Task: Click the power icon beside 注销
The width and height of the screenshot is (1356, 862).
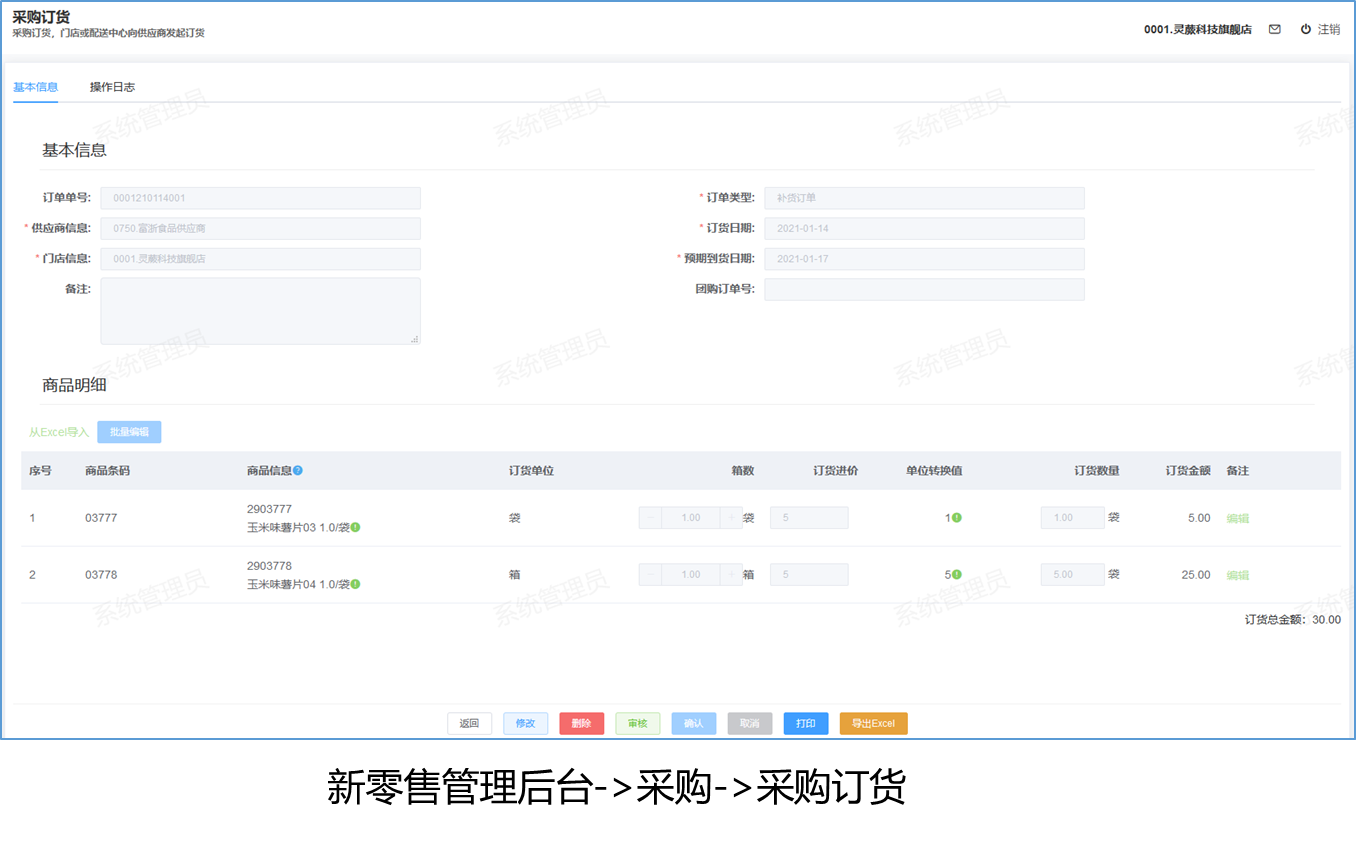Action: click(1305, 29)
